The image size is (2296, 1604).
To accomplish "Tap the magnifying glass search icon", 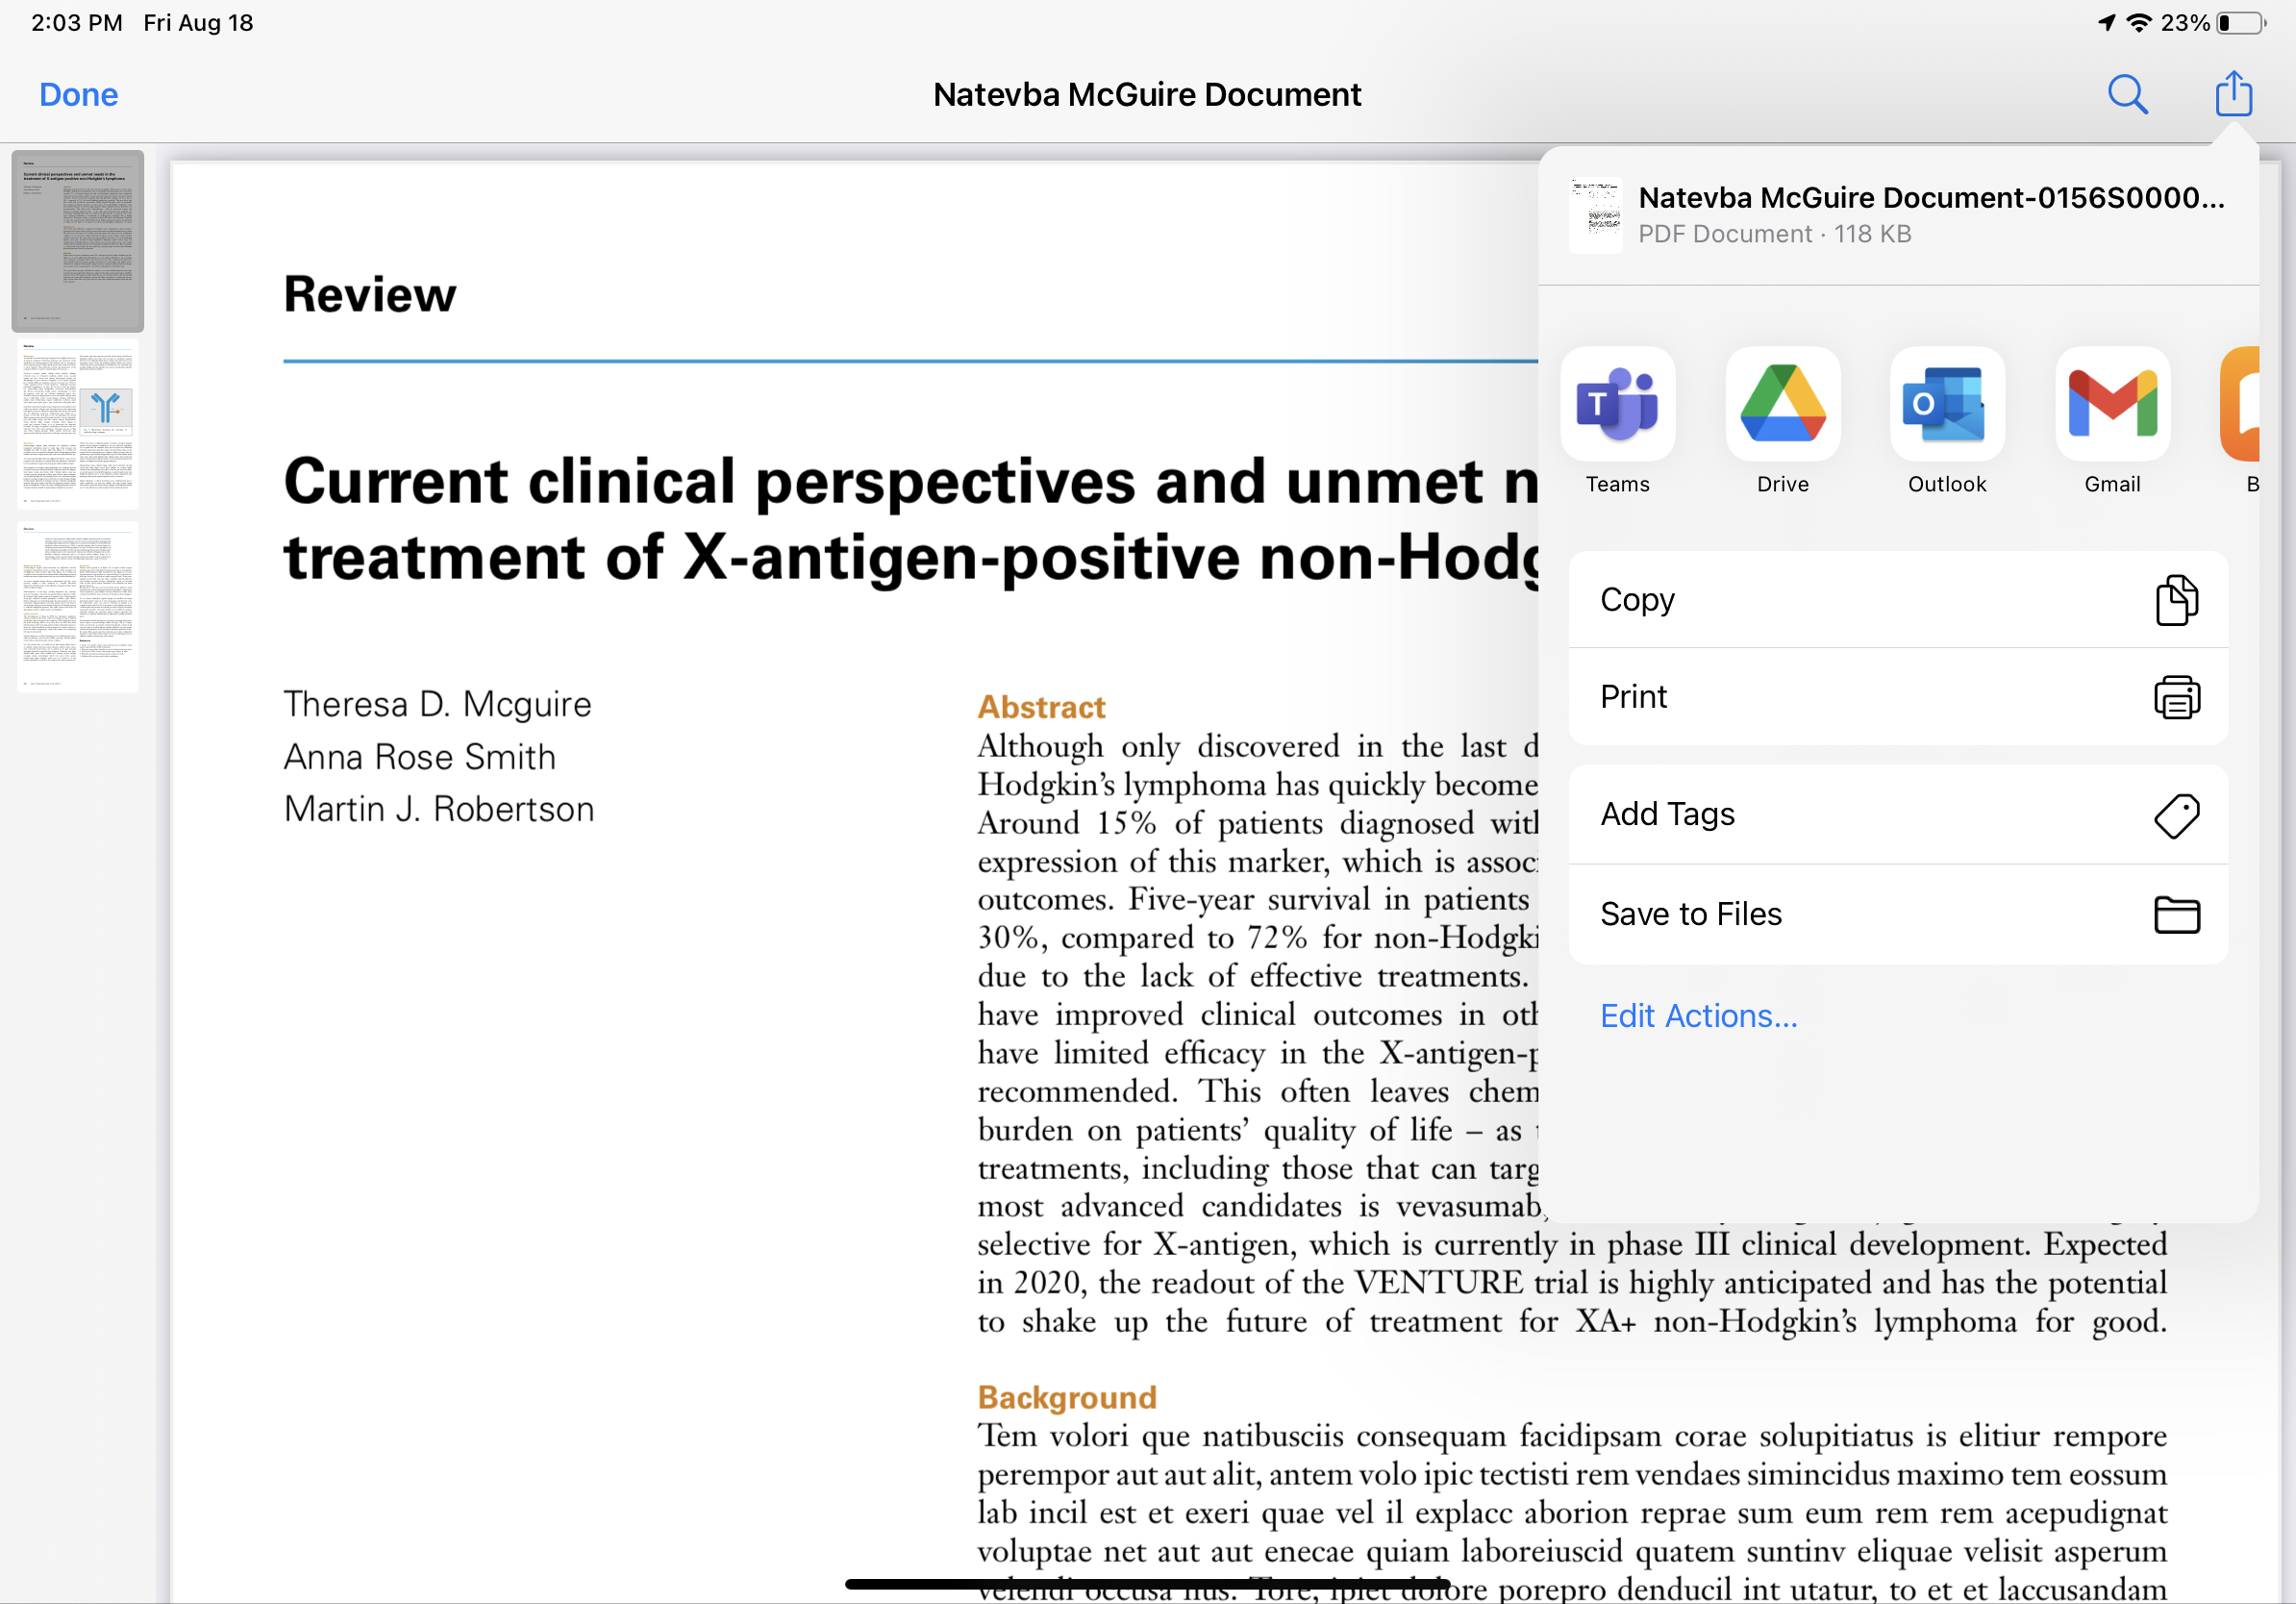I will click(2127, 95).
